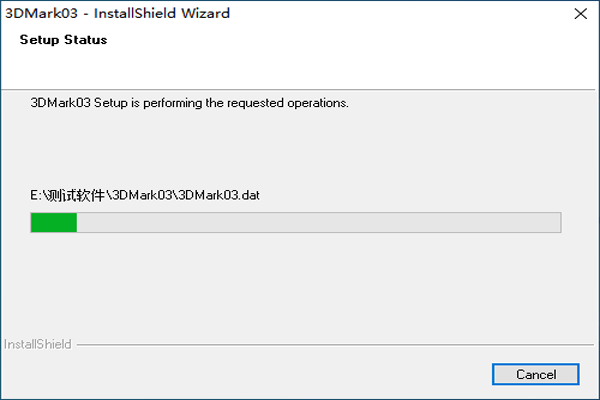
Task: Click the green filled part of progress bar
Action: [x=54, y=222]
